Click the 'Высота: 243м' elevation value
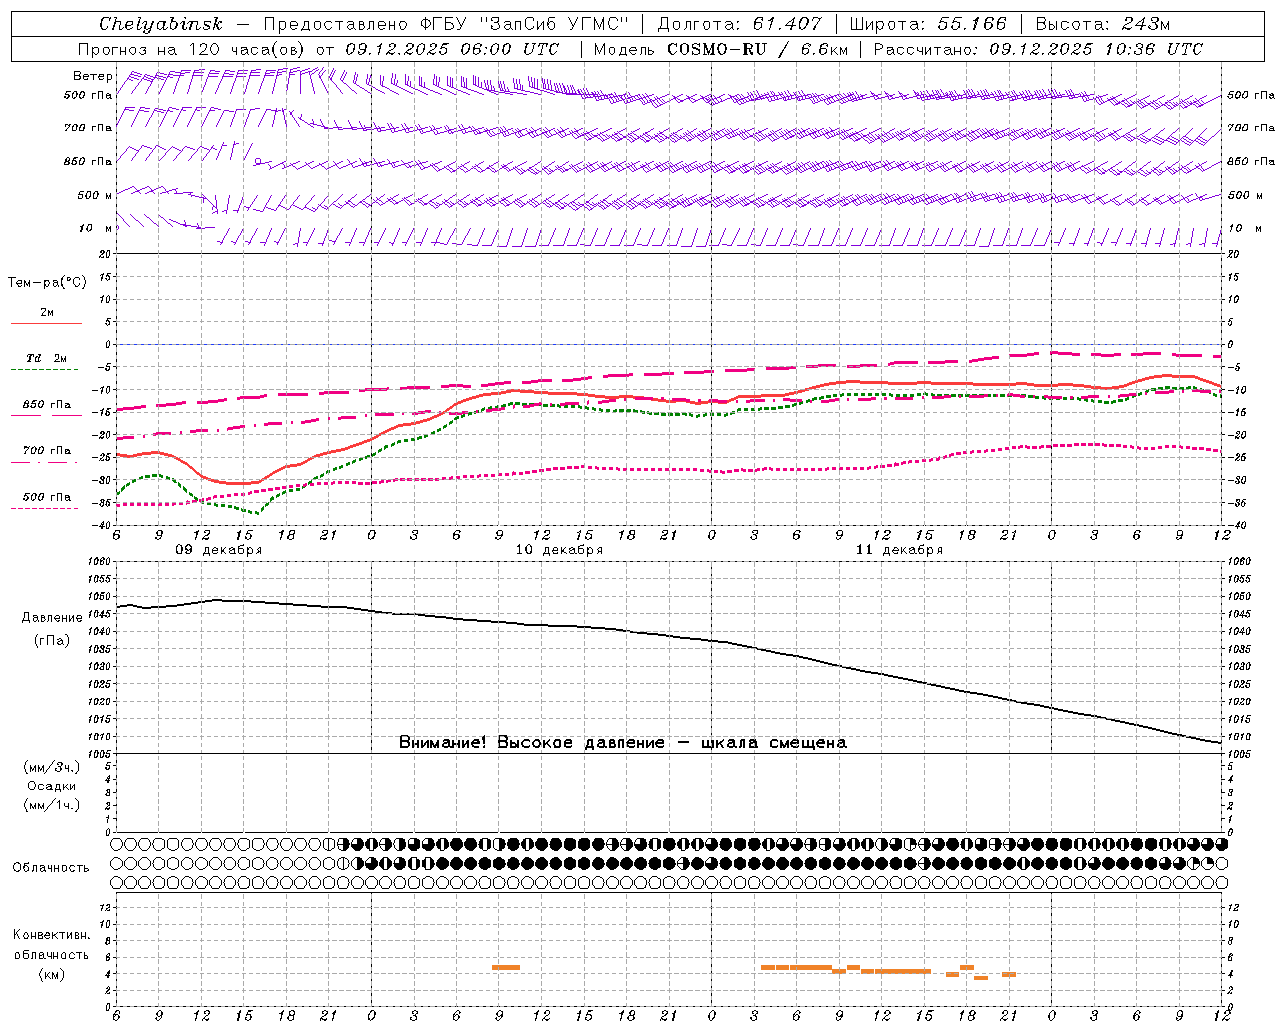This screenshot has width=1280, height=1024. click(1102, 24)
